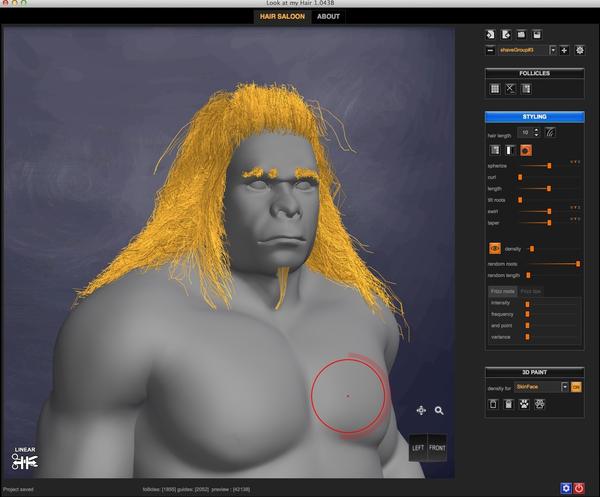Click the FOLLICLES panel header
Viewport: 600px width, 497px height.
click(x=535, y=73)
